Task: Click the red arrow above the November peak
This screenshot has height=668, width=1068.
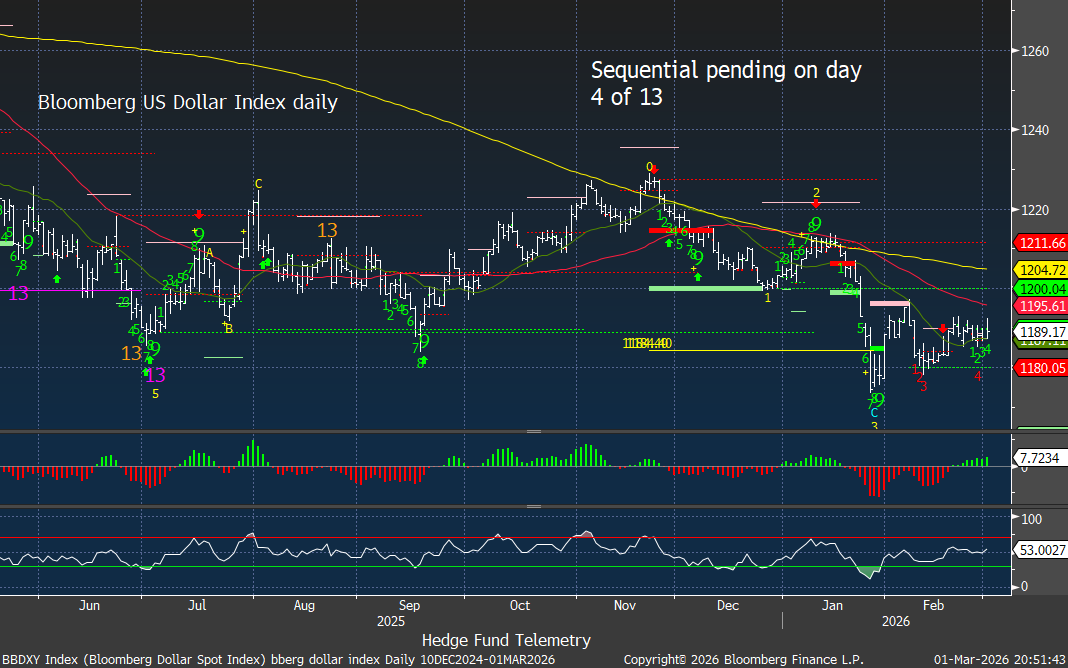Action: click(654, 170)
